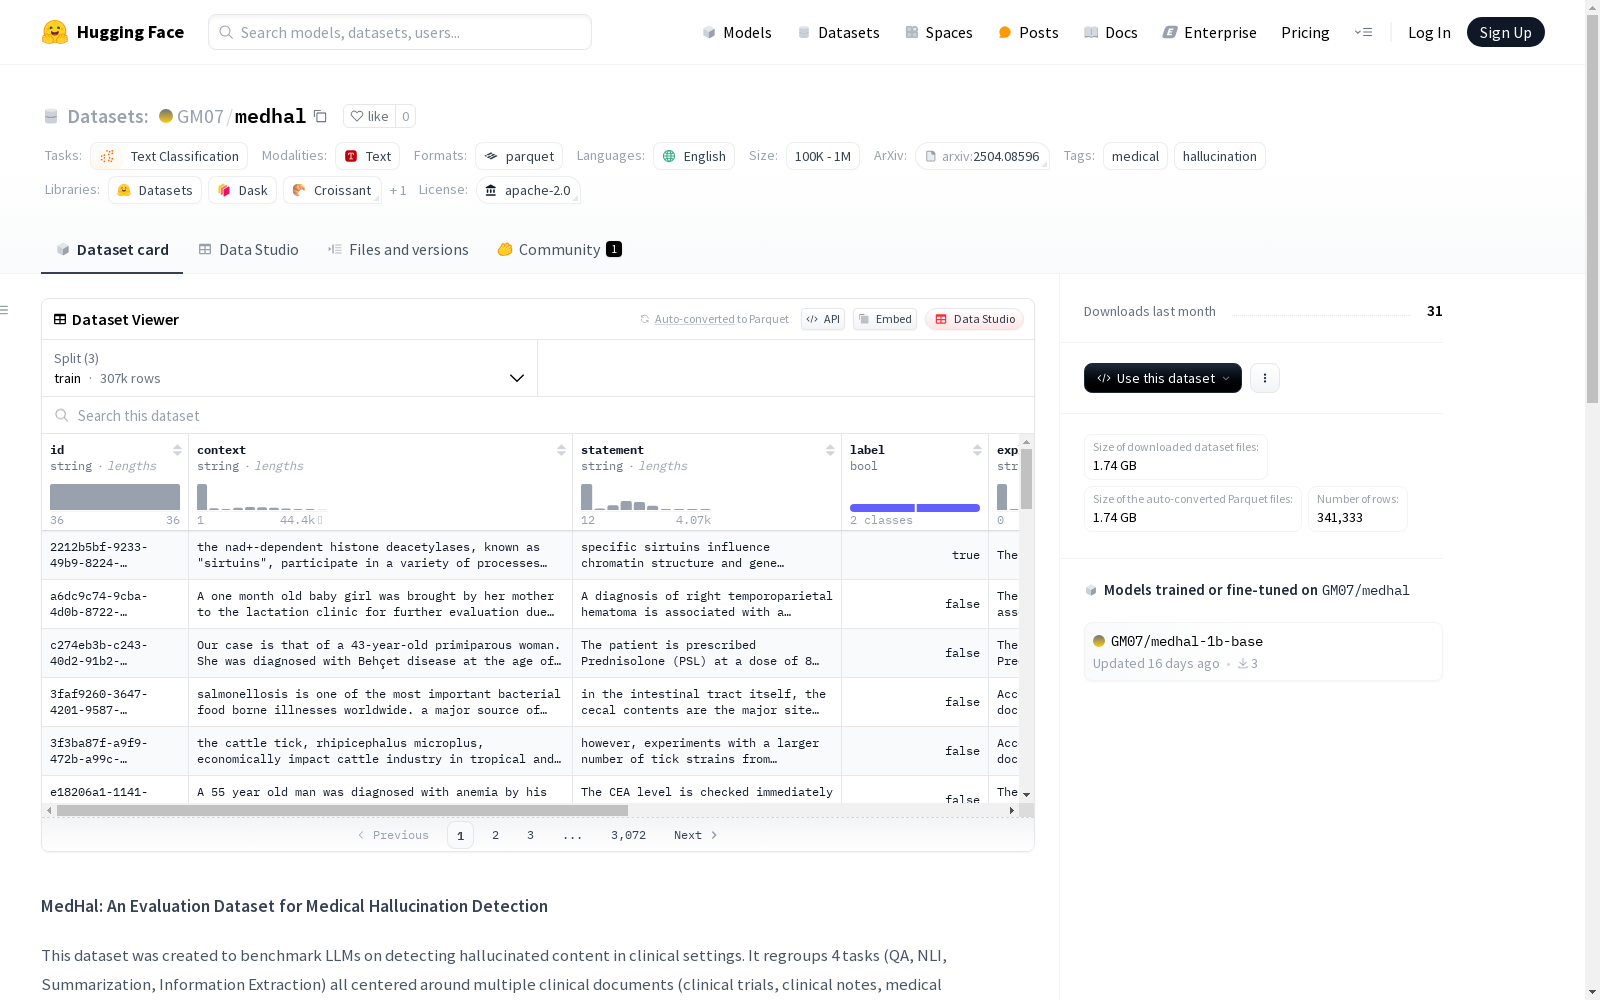Viewport: 1600px width, 1000px height.
Task: Click the Embed button
Action: [885, 319]
